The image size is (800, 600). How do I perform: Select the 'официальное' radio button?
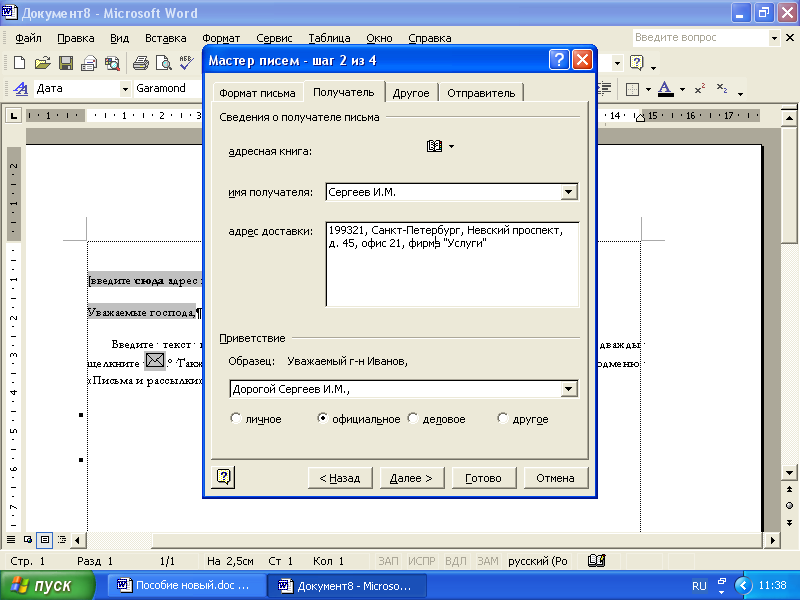(x=322, y=418)
